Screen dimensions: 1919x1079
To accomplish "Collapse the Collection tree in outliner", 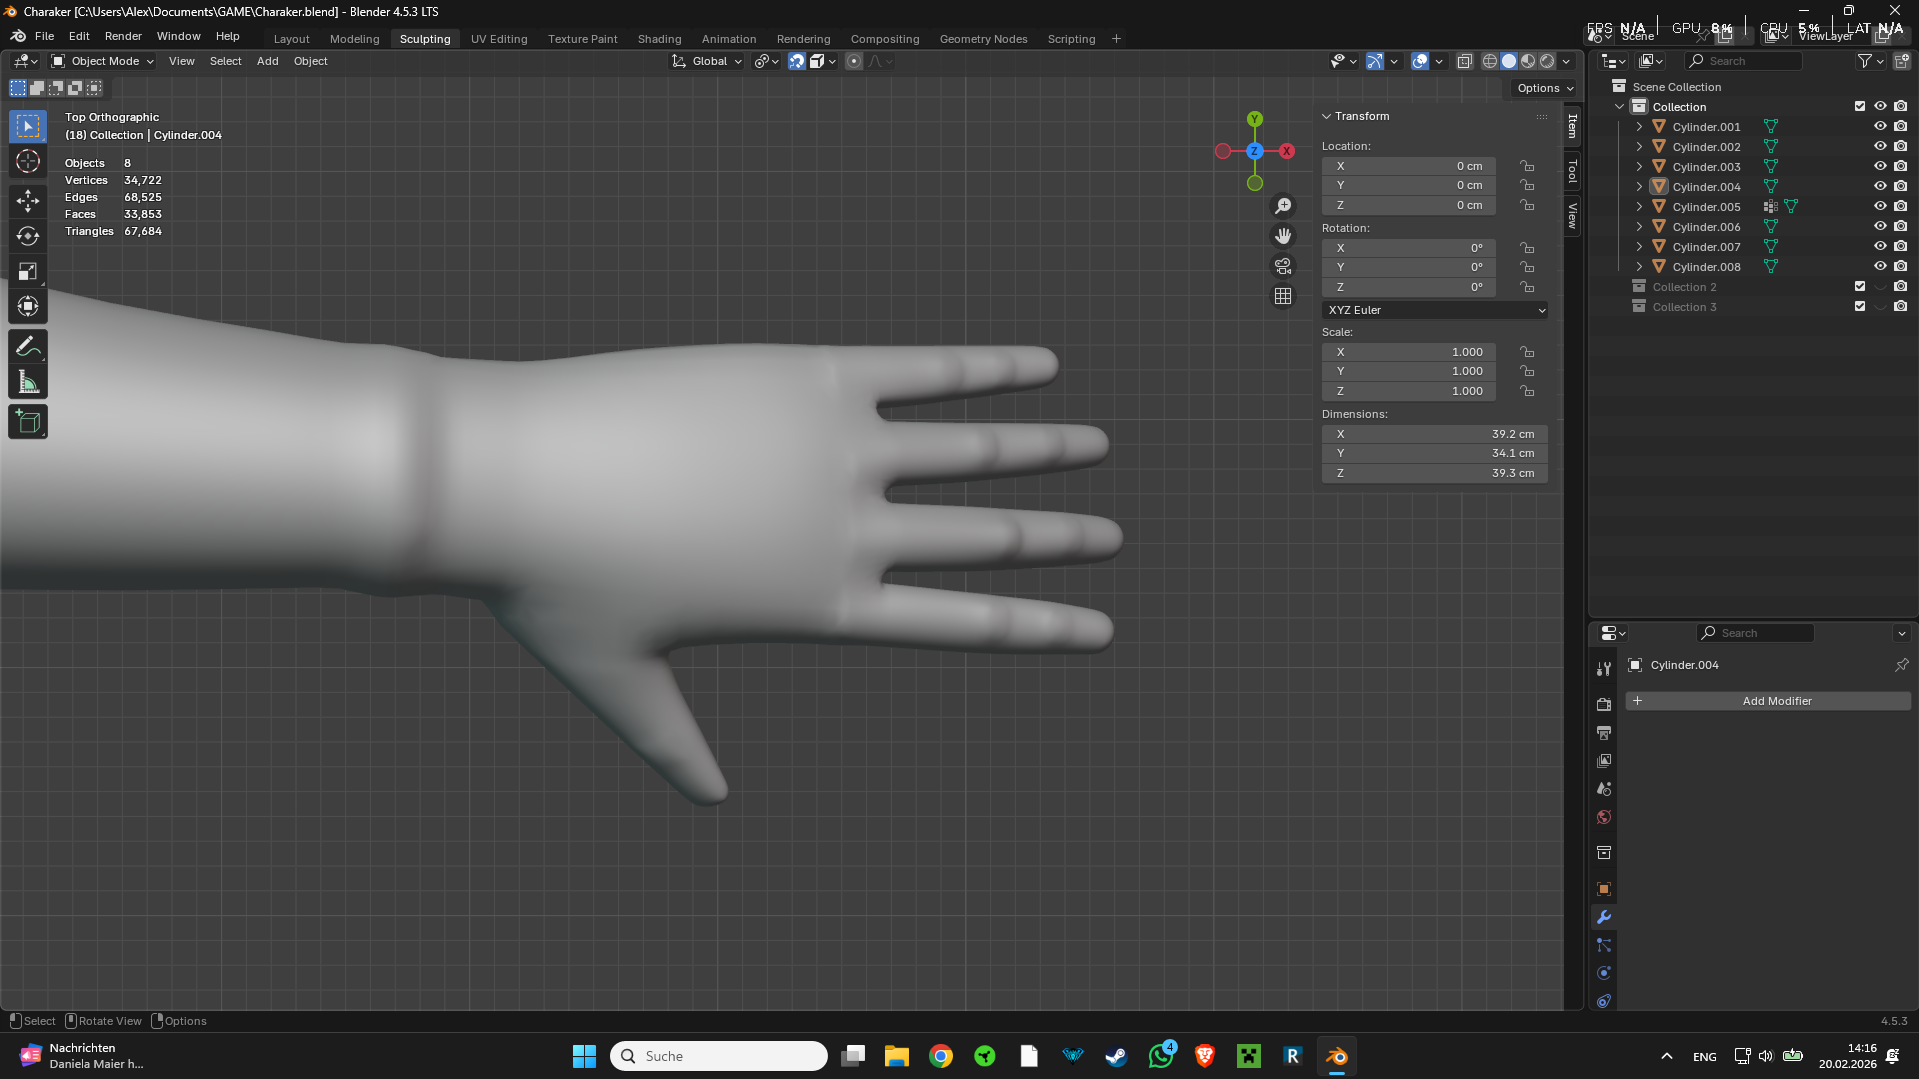I will point(1620,107).
